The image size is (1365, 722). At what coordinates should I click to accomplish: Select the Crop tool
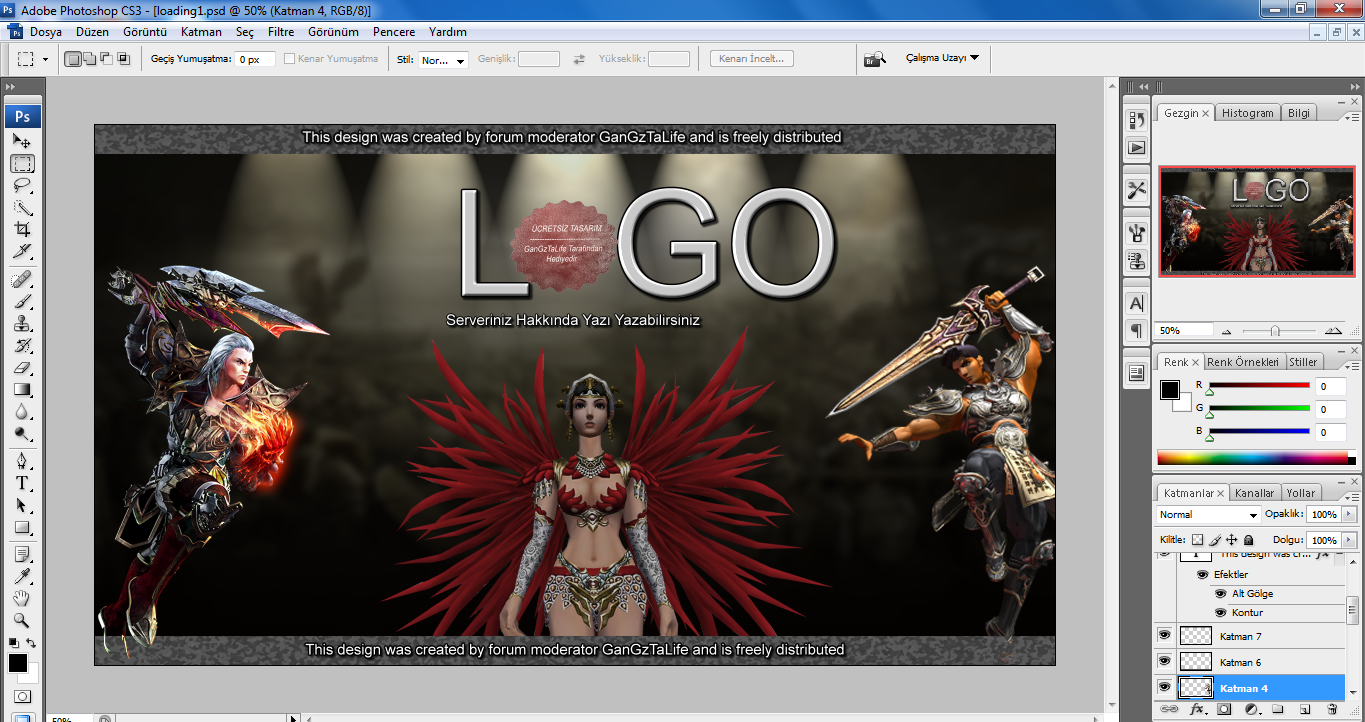pos(22,229)
